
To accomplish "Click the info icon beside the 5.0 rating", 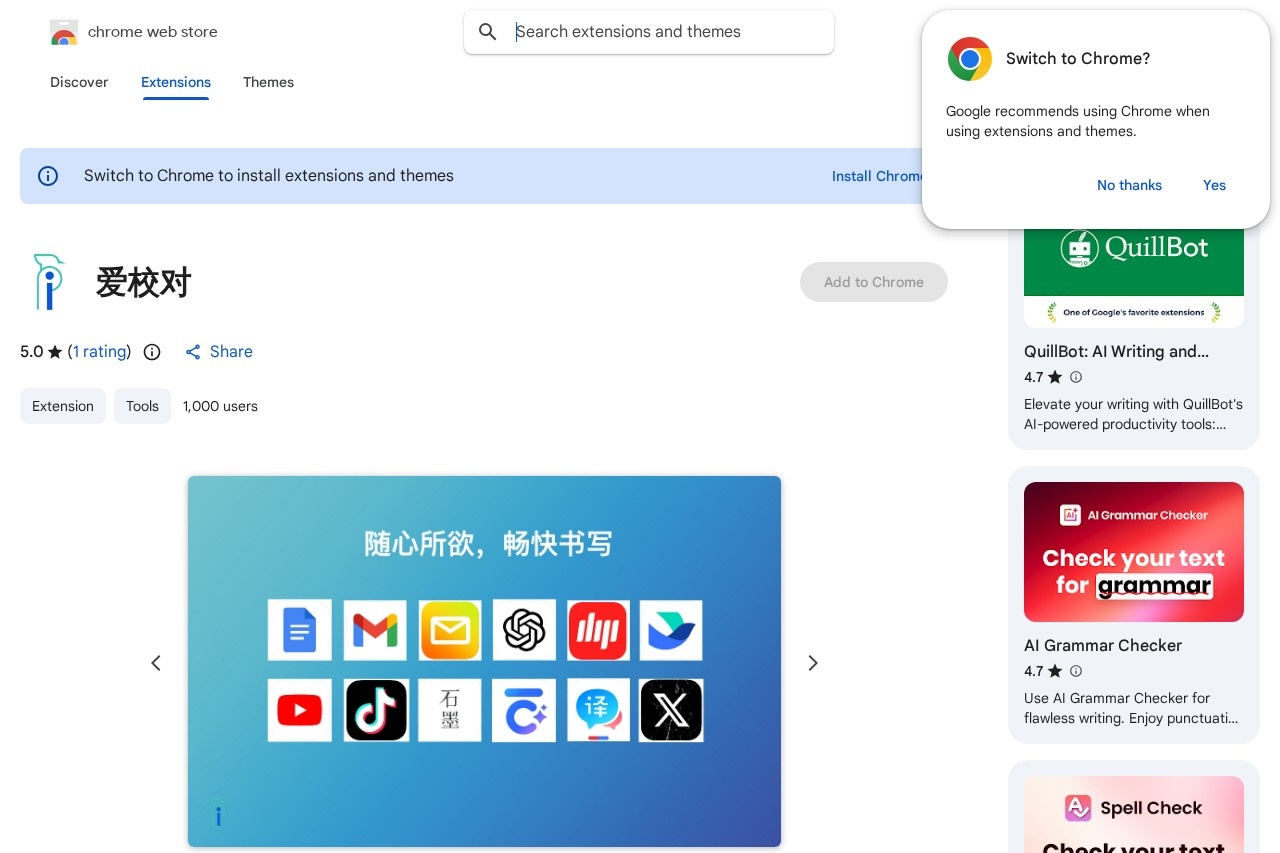I will pyautogui.click(x=151, y=352).
